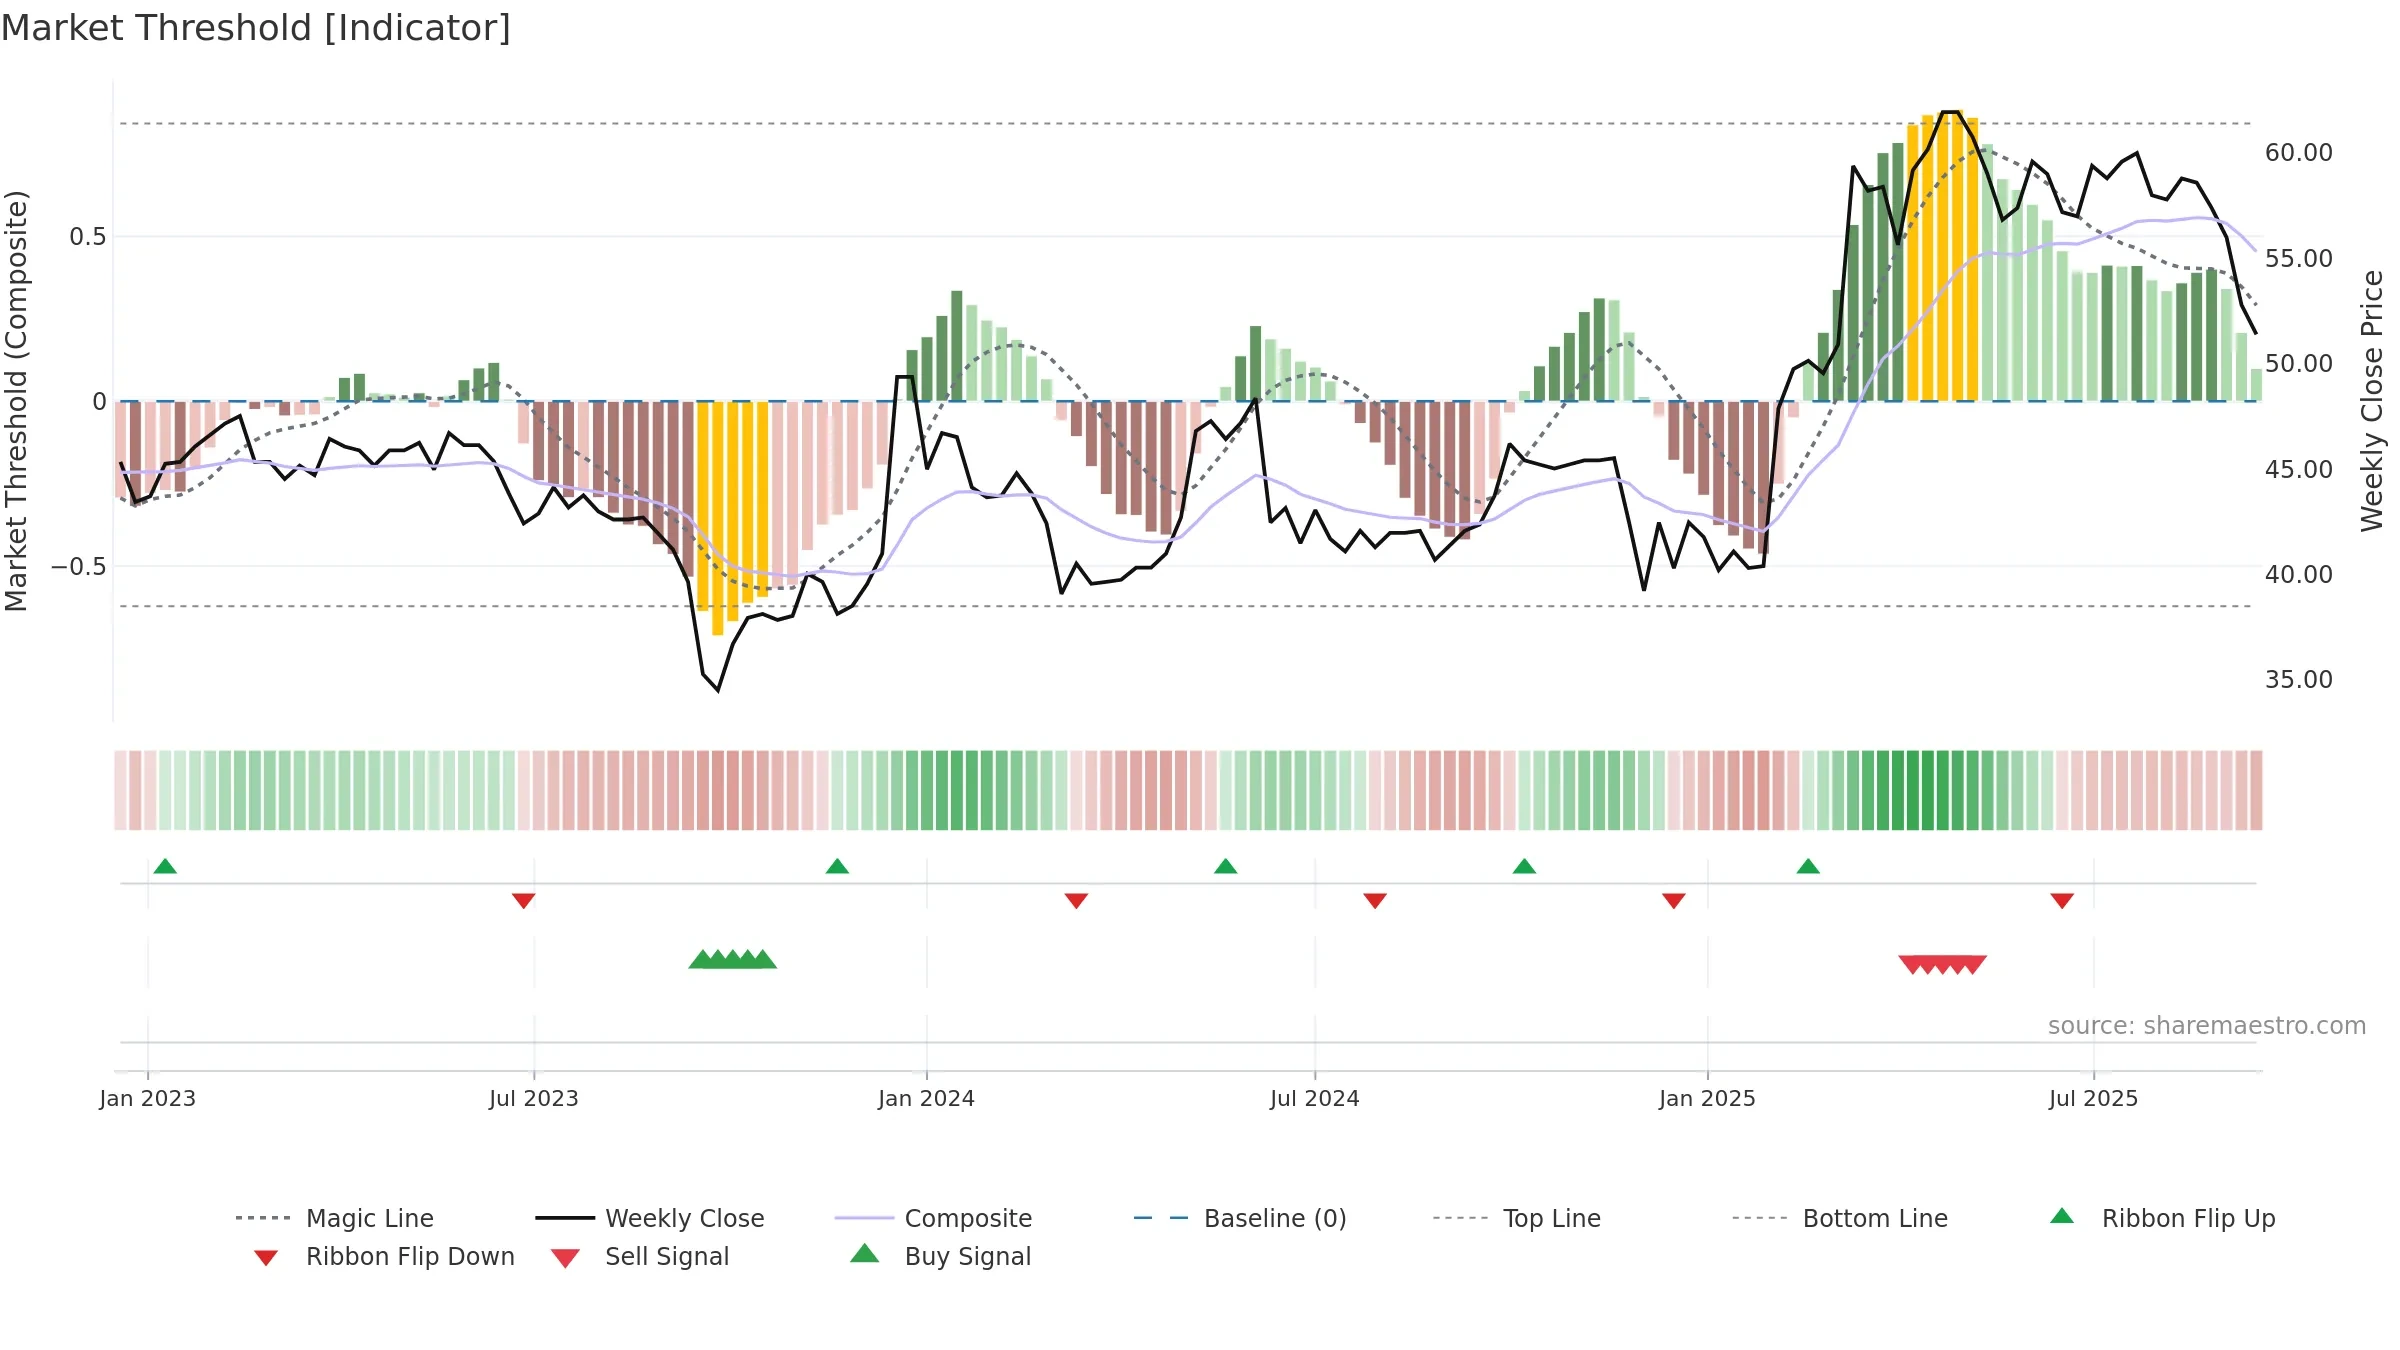Click the red sell signal triangle cluster
2400x1350 pixels.
1942,965
